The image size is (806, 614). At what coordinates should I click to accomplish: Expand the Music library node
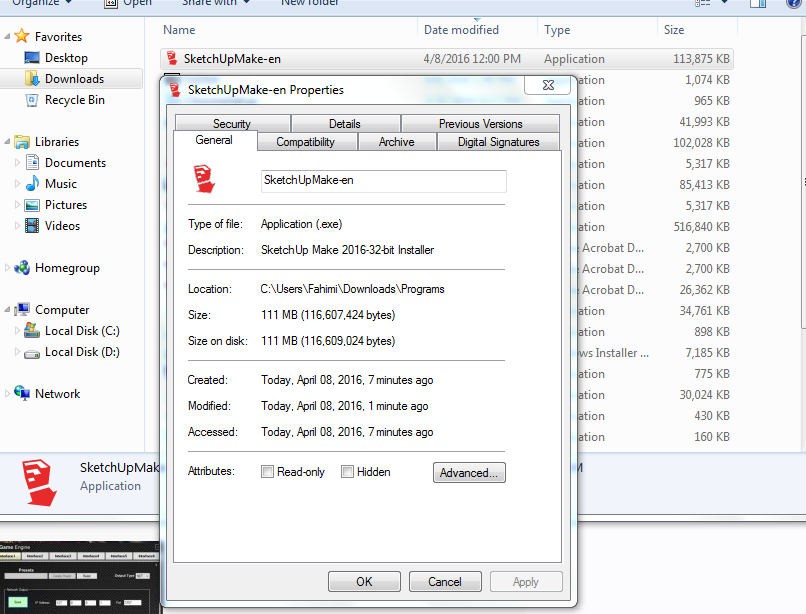pyautogui.click(x=17, y=184)
